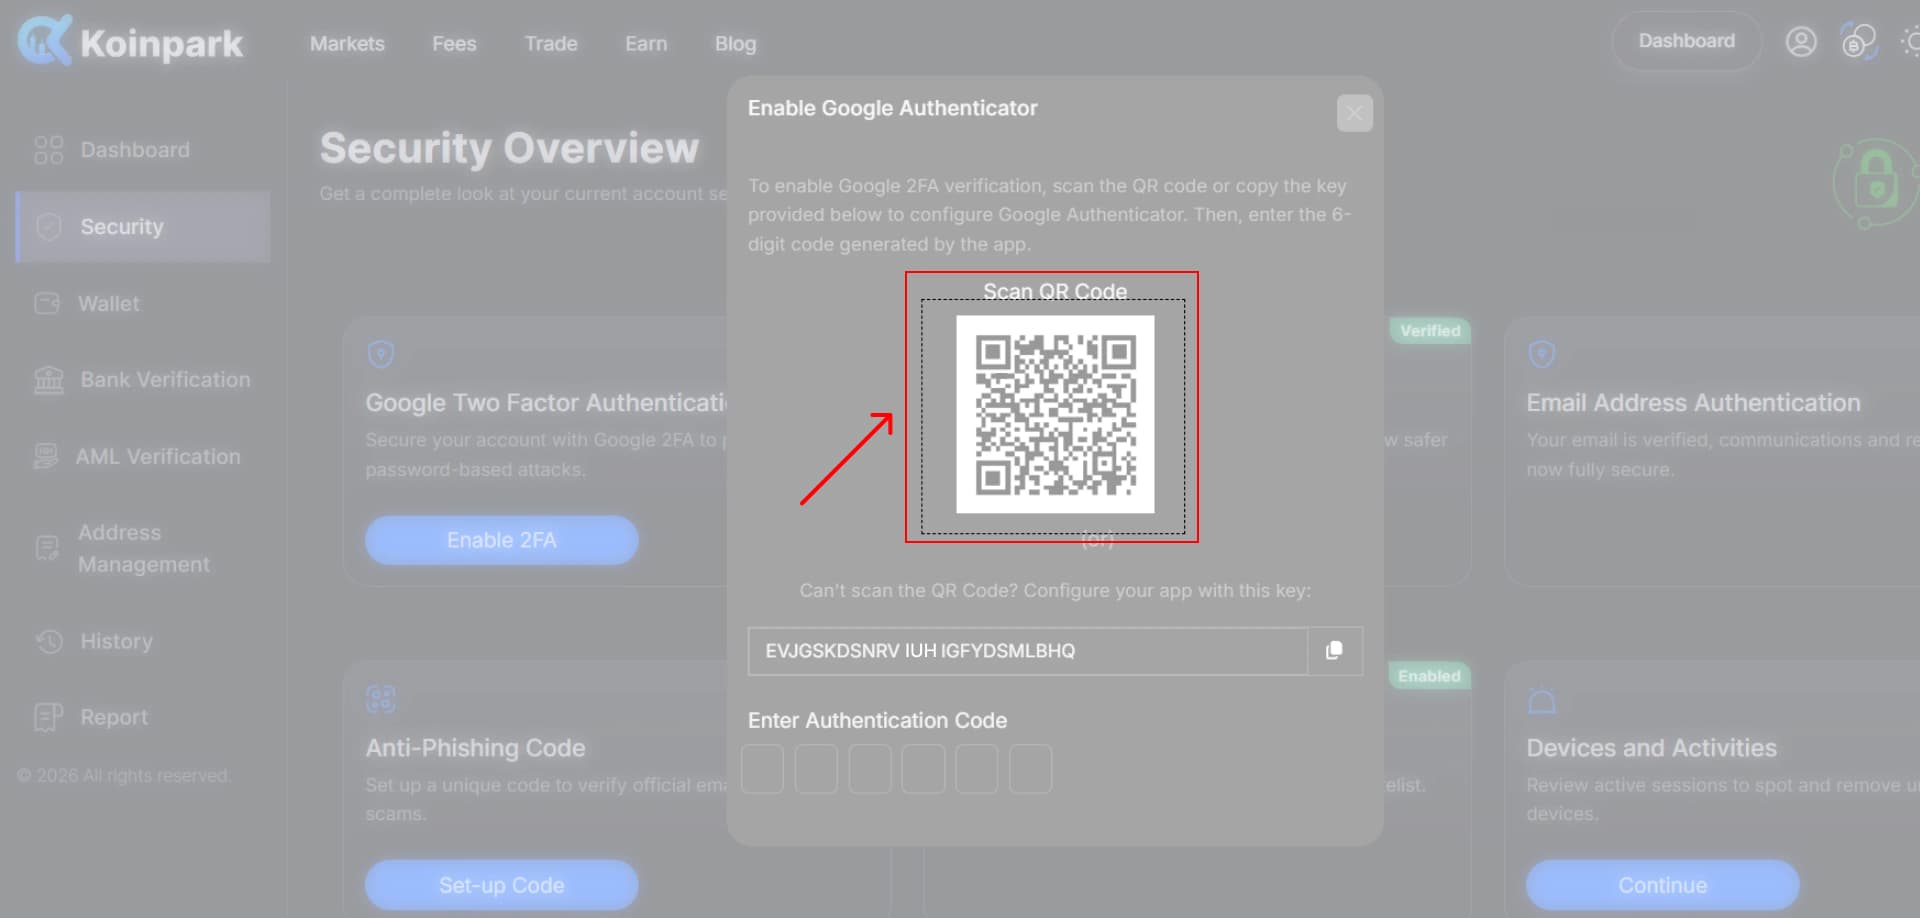Click the Anti-Phishing Code card icon
The width and height of the screenshot is (1920, 918).
click(x=381, y=698)
